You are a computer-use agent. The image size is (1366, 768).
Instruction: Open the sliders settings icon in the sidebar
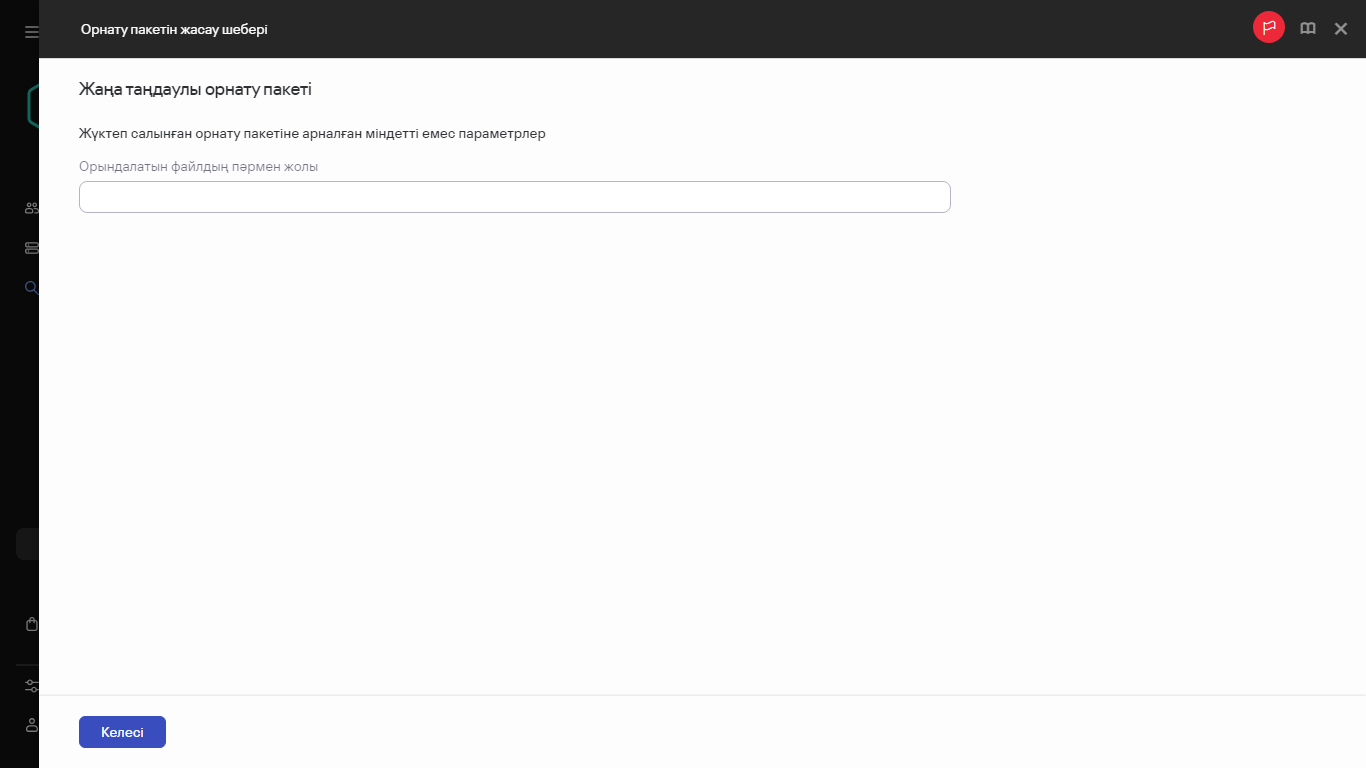(x=31, y=686)
